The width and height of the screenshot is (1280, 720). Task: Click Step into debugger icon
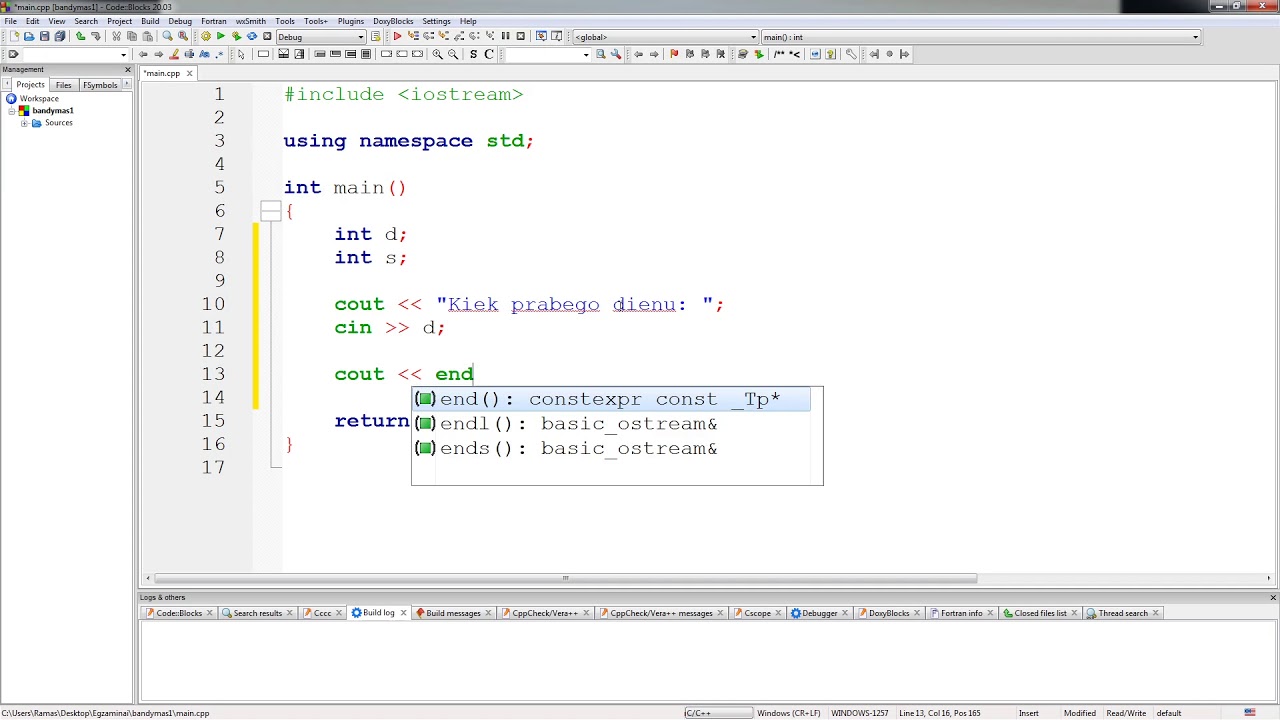[x=444, y=36]
